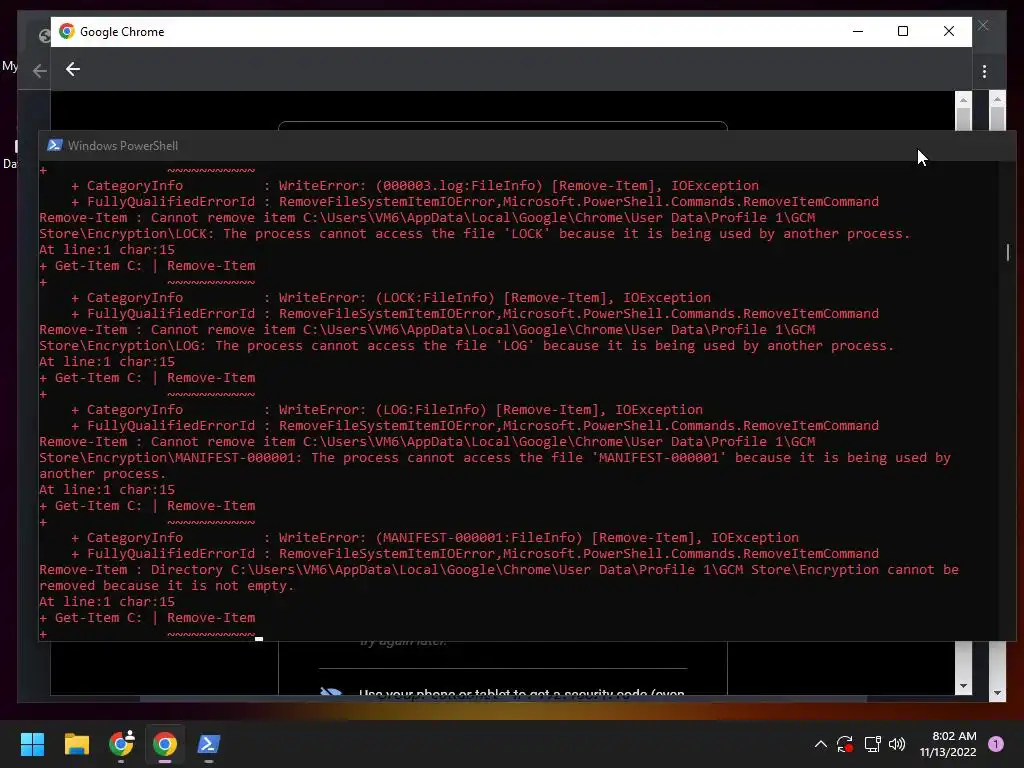The image size is (1024, 768).
Task: Open the clock showing 8:02 AM
Action: pyautogui.click(x=954, y=736)
